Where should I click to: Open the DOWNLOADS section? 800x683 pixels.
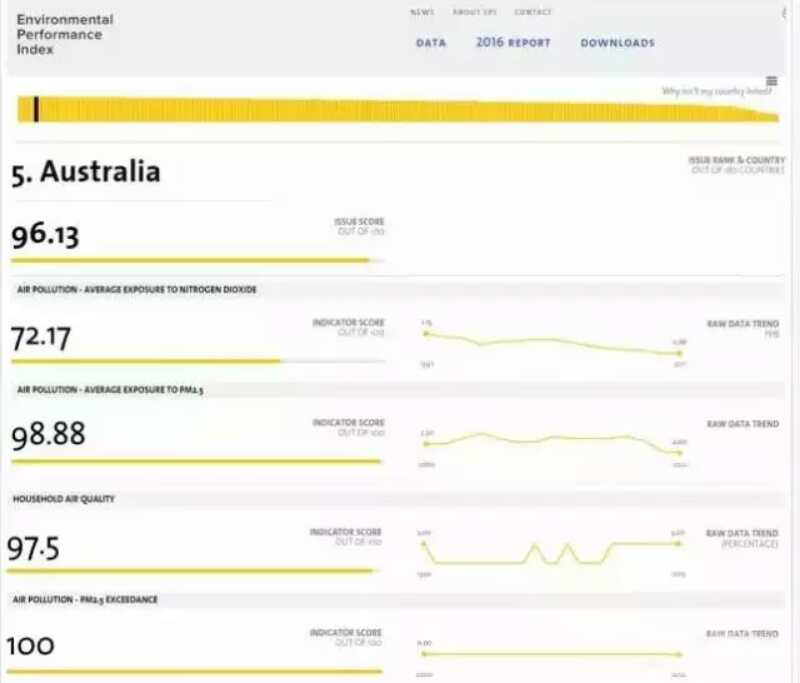pyautogui.click(x=617, y=43)
